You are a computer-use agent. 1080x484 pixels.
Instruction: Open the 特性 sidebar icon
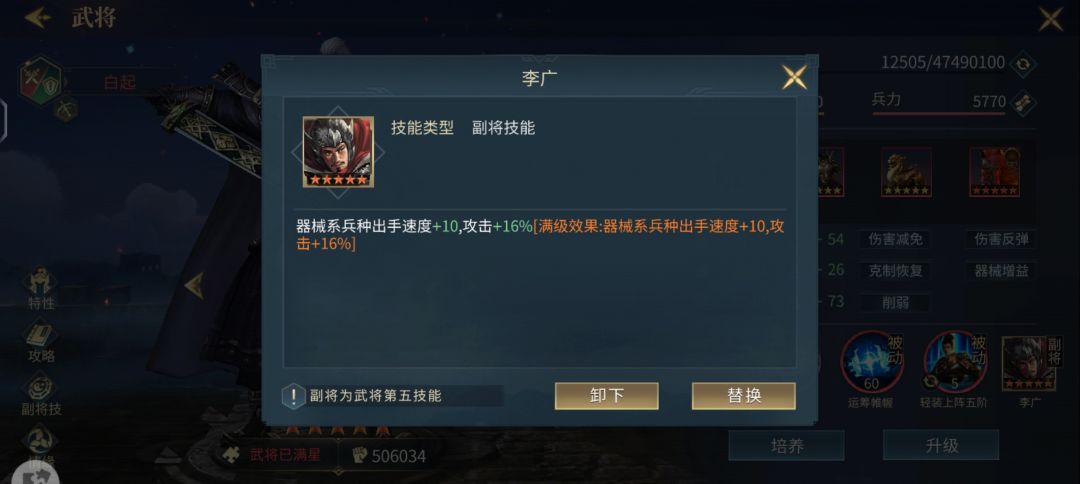(x=41, y=288)
